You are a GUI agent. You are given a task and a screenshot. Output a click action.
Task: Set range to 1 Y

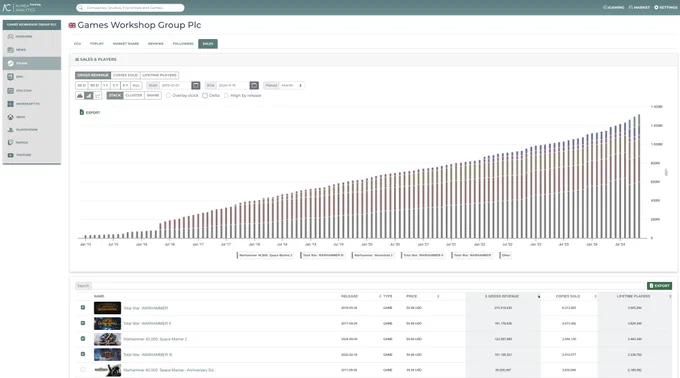click(x=105, y=85)
